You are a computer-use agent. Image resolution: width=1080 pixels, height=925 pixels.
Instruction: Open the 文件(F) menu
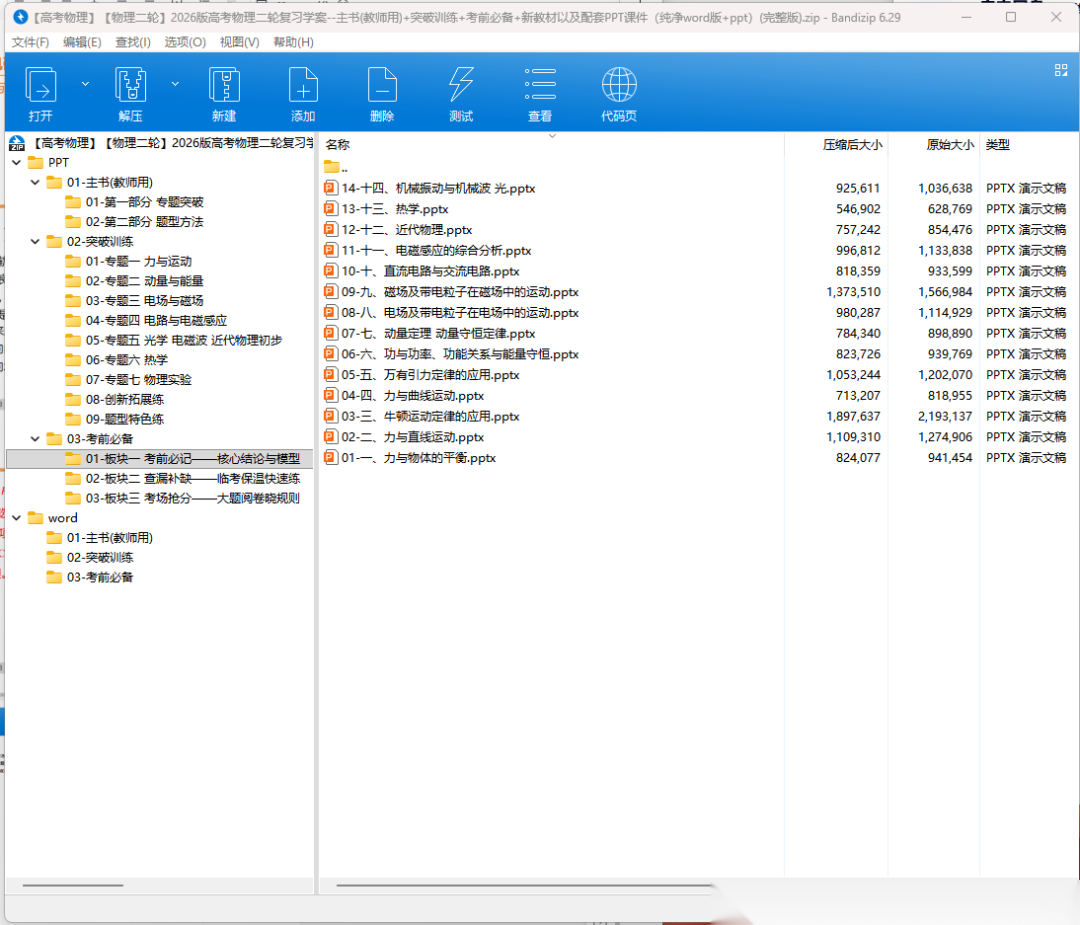pos(30,42)
